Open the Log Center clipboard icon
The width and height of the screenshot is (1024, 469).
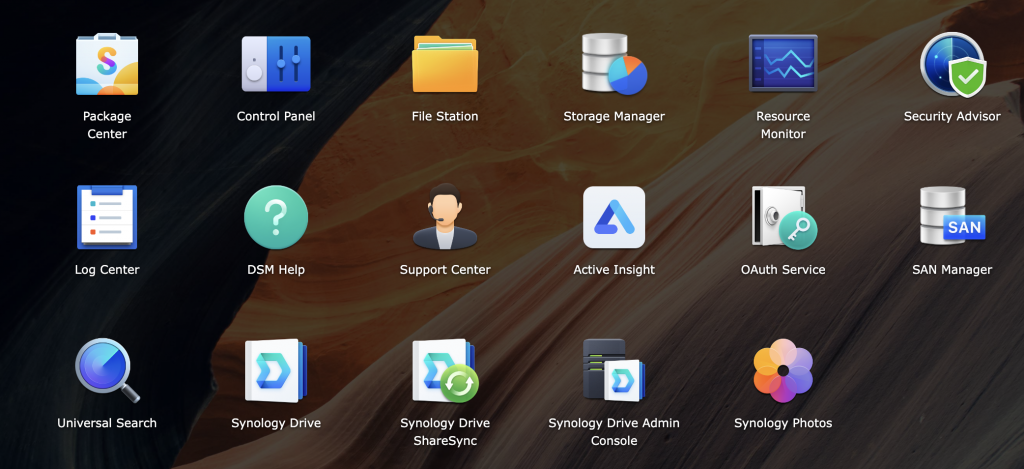(107, 217)
